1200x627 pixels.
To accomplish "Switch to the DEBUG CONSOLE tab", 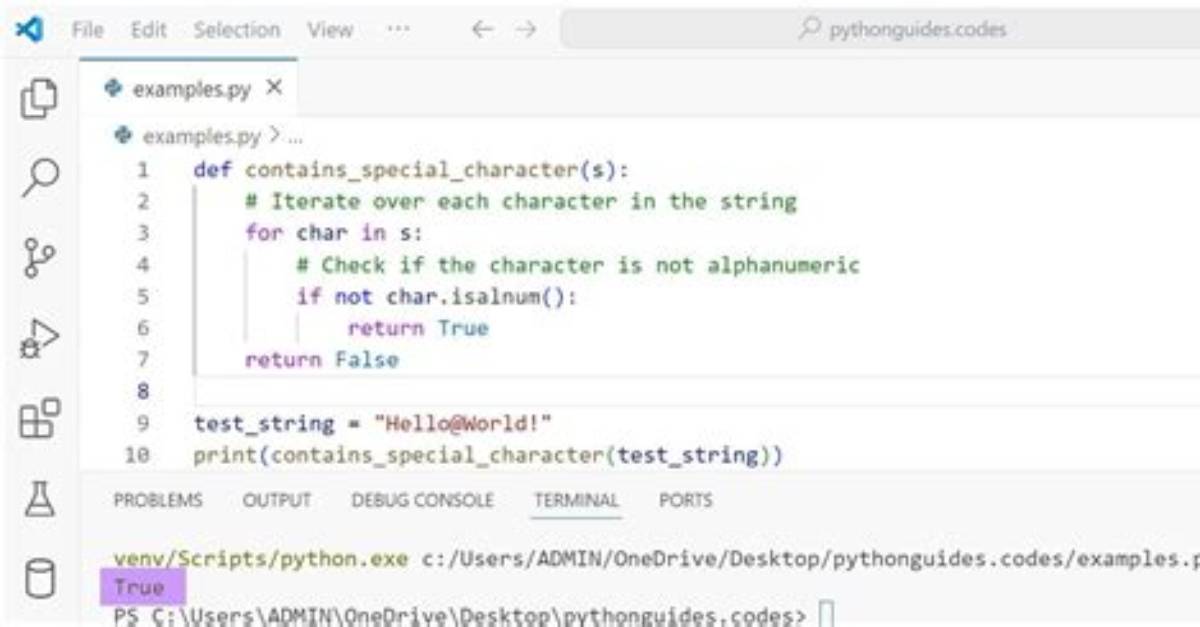I will [422, 500].
